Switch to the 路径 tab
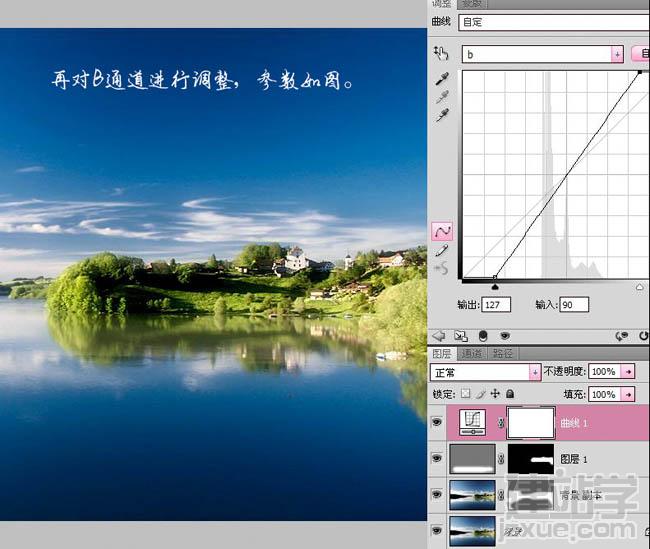Screen dimensions: 650x549 [x=503, y=354]
